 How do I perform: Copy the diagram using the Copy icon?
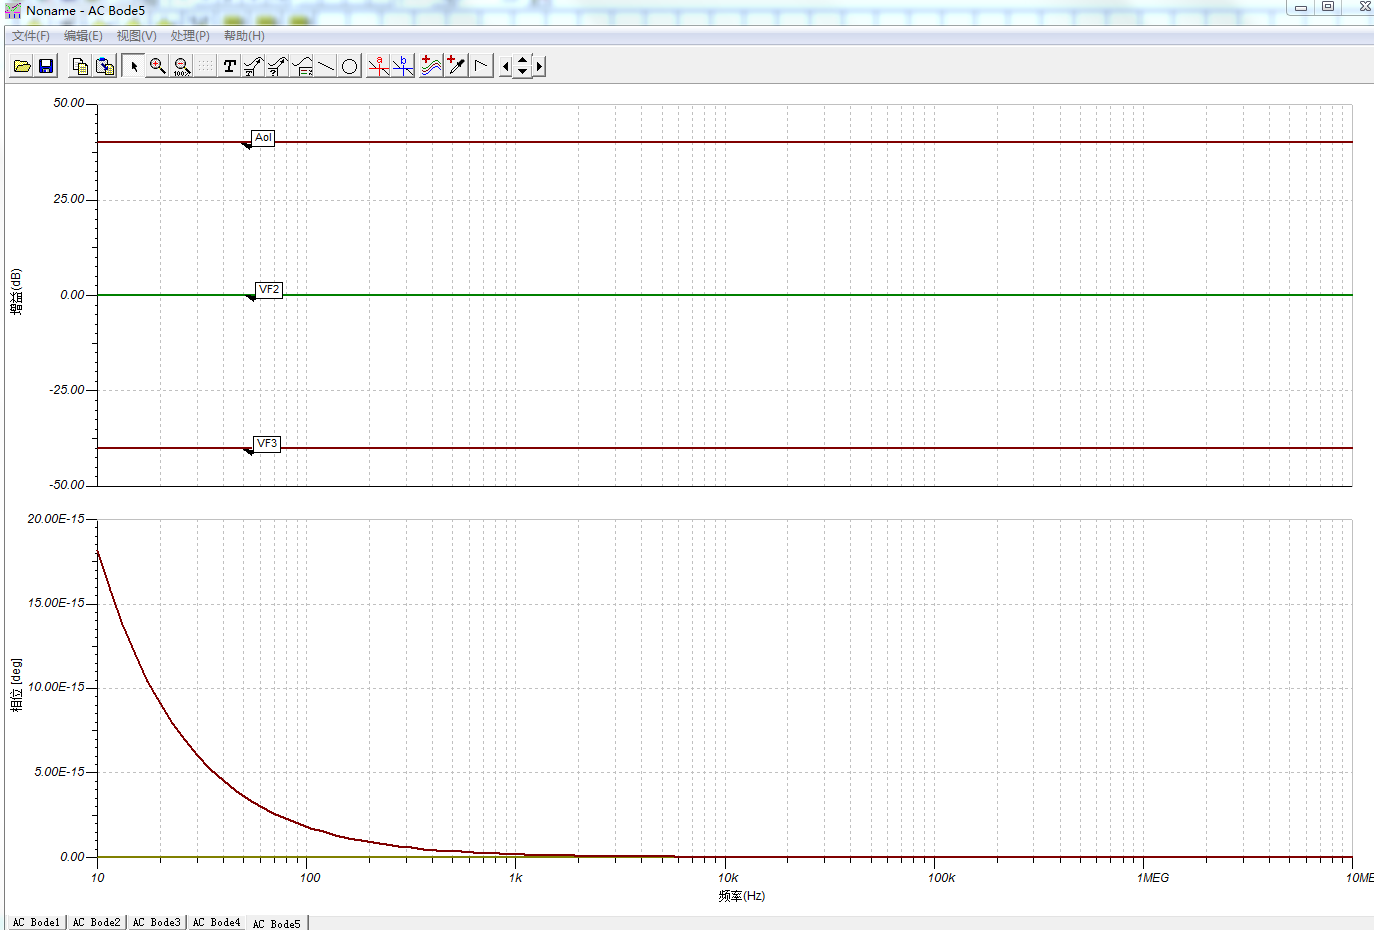81,66
